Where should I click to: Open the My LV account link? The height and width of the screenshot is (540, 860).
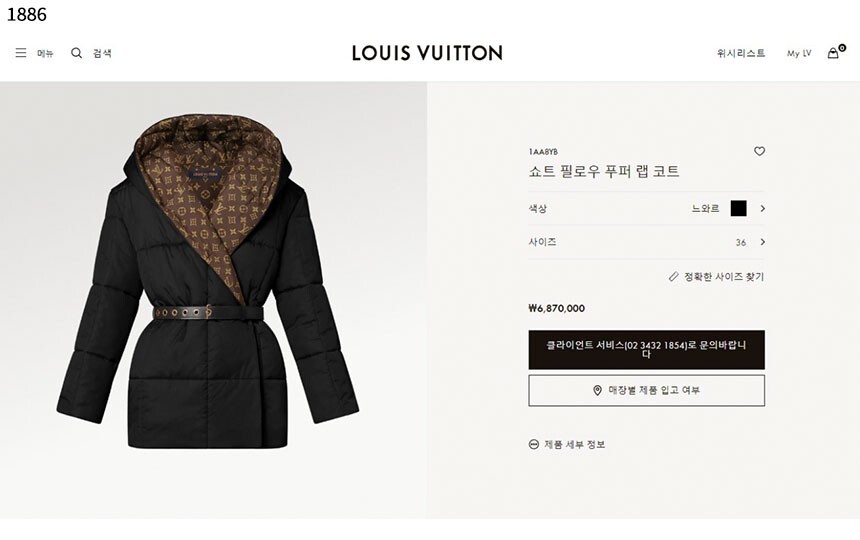pyautogui.click(x=799, y=53)
